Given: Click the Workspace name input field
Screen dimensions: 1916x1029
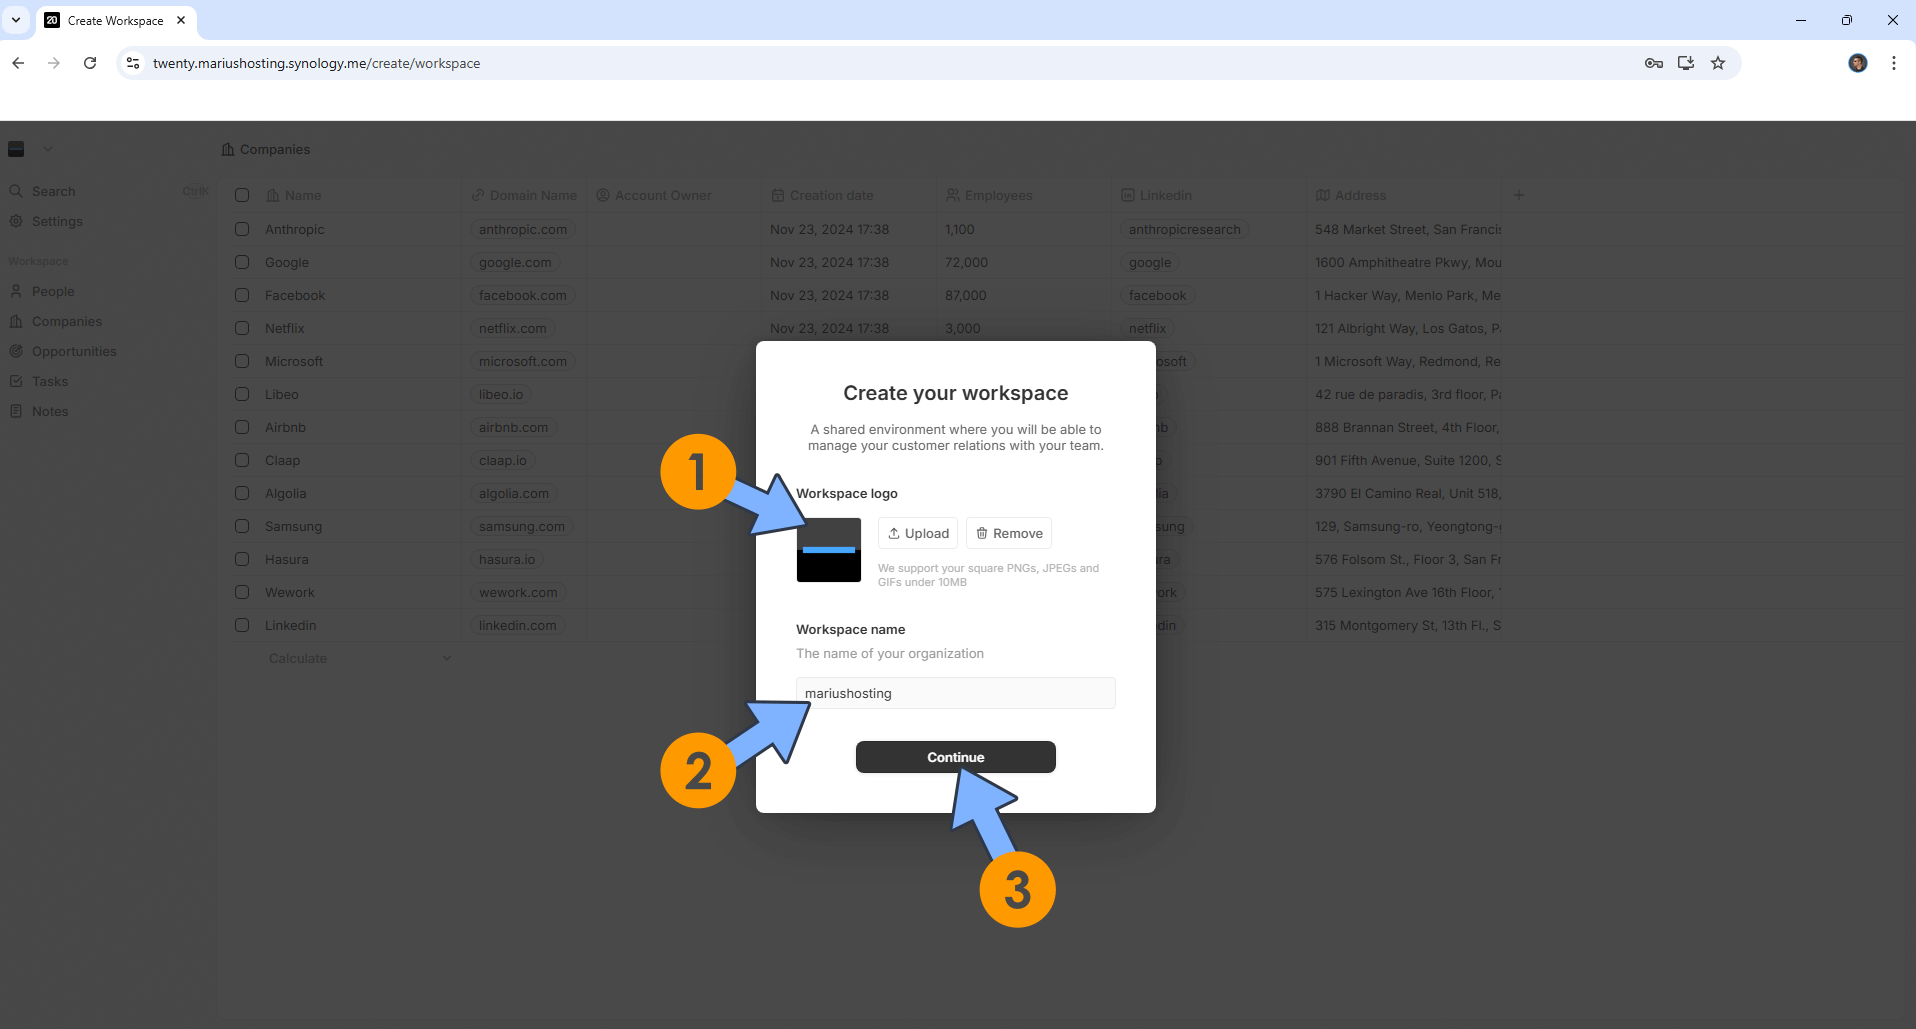Looking at the screenshot, I should pos(956,693).
